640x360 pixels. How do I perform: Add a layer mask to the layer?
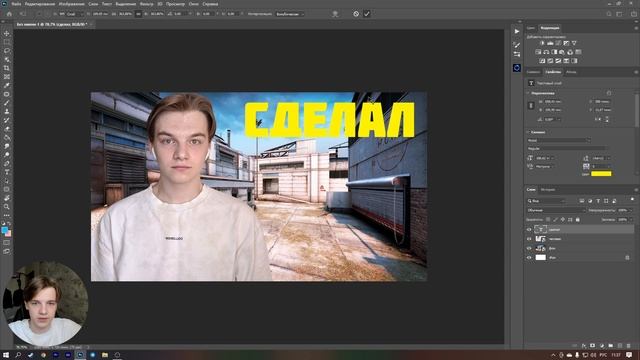[x=593, y=346]
